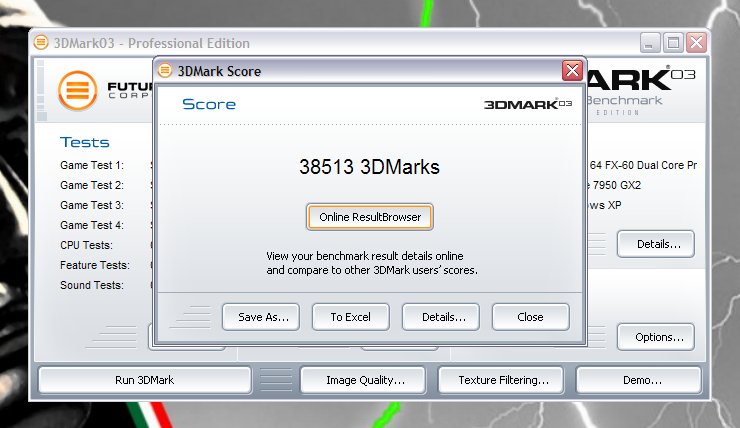This screenshot has width=740, height=428.
Task: Close the 3DMark Score dialog with the red X
Action: [x=572, y=71]
